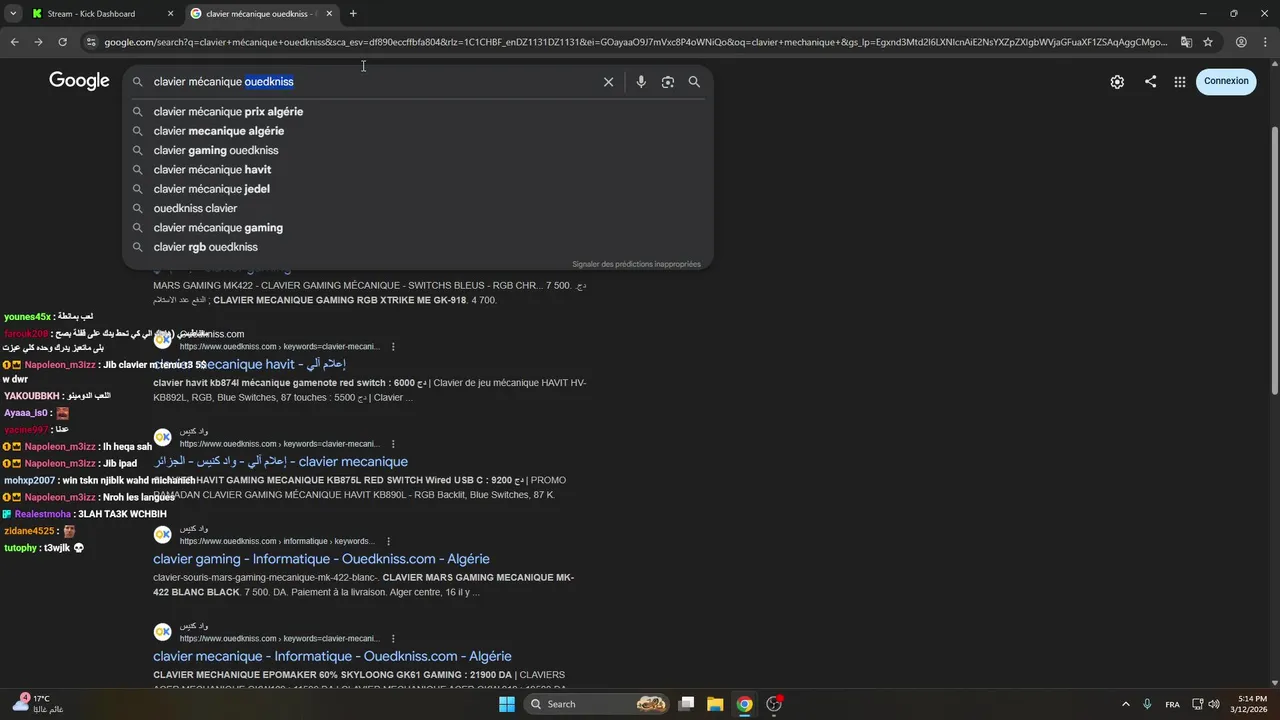Screen dimensions: 1280x720
Task: Pick suggestion ouedkniss clavier
Action: point(418,208)
